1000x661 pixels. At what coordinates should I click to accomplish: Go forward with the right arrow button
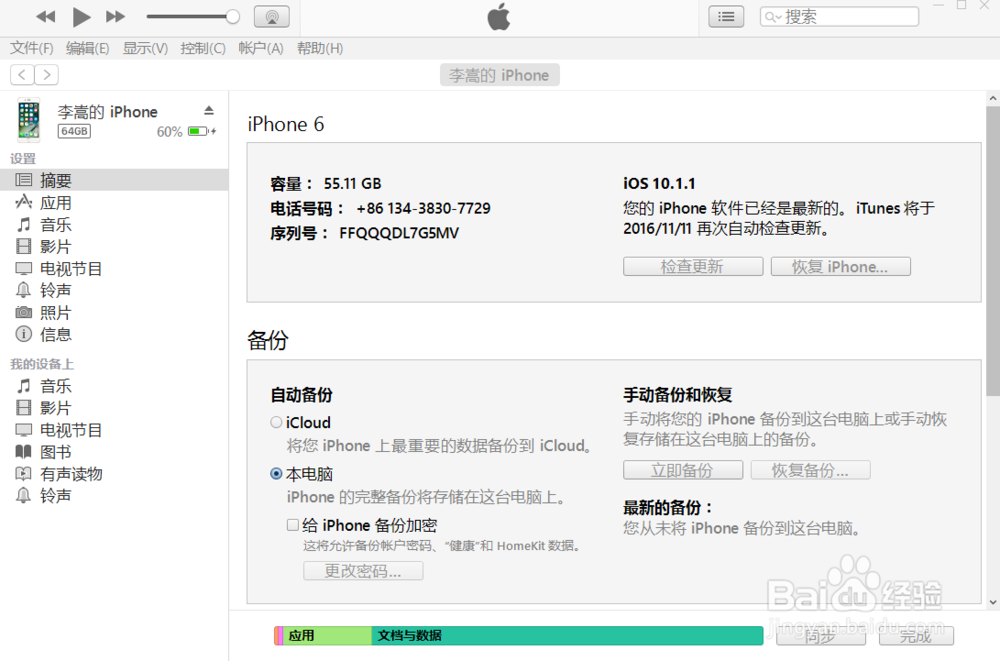pos(47,75)
